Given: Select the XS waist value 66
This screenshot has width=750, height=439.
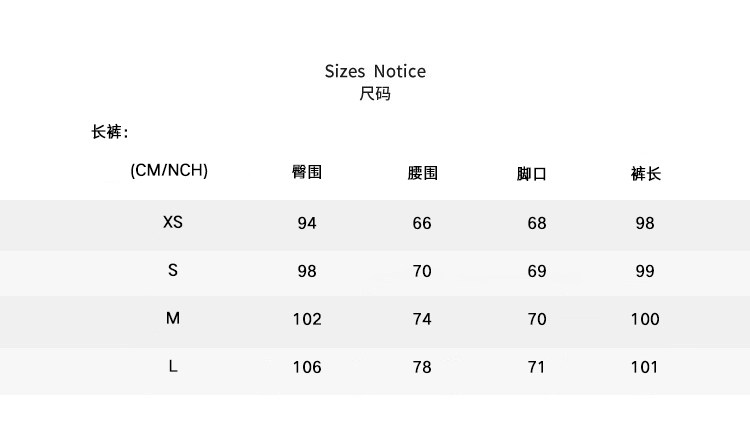Looking at the screenshot, I should [x=422, y=223].
